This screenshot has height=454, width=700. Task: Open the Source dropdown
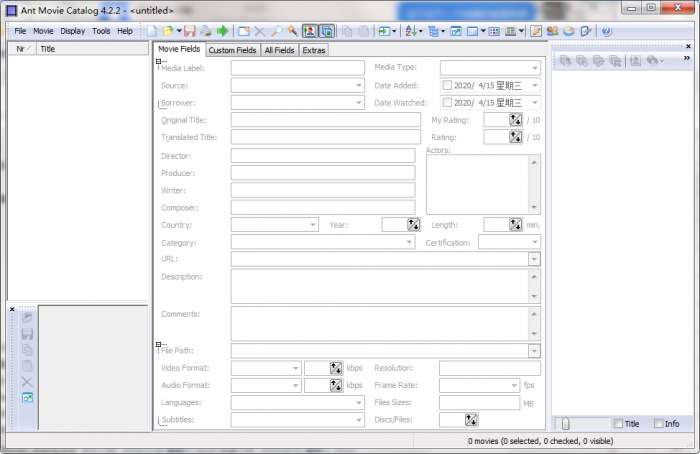coord(358,85)
